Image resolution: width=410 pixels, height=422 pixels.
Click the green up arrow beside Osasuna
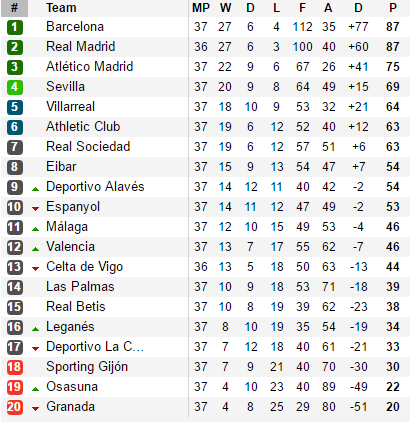35,389
